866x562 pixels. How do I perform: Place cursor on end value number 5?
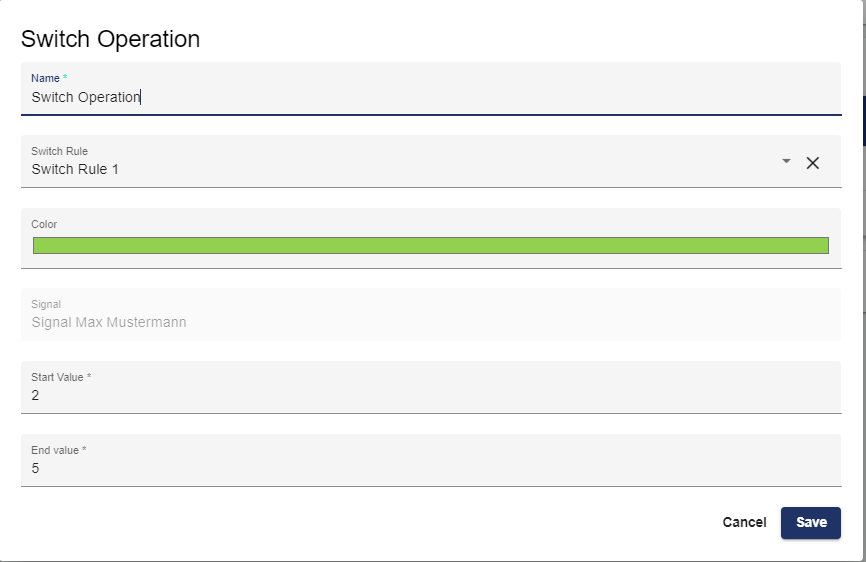pos(36,468)
